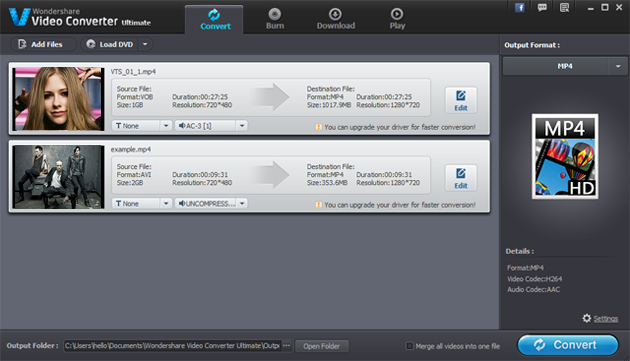Viewport: 630px width, 361px height.
Task: Click the Open Folder button
Action: point(321,346)
